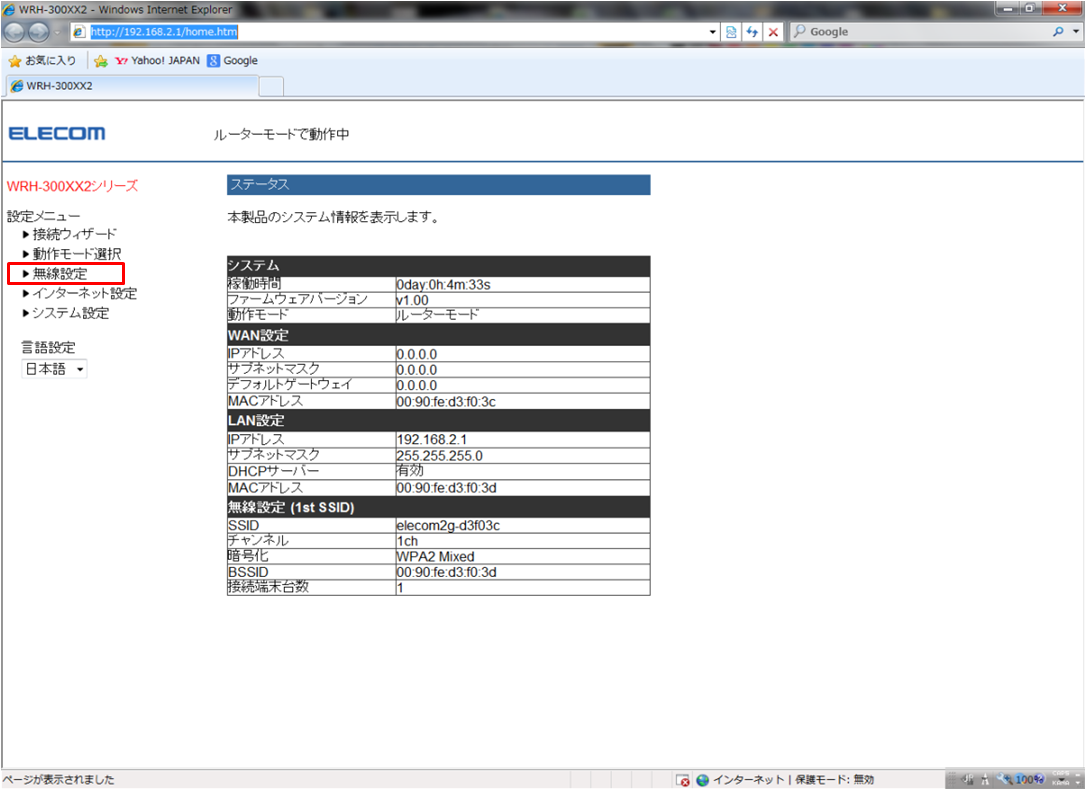
Task: Stop loading with the red X icon
Action: click(773, 32)
